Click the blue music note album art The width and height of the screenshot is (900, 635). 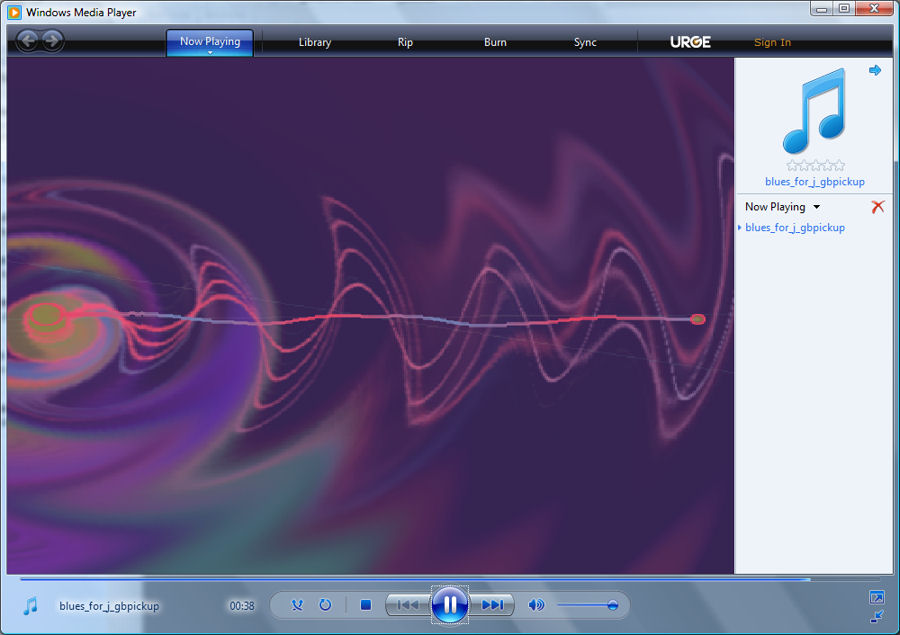(815, 111)
